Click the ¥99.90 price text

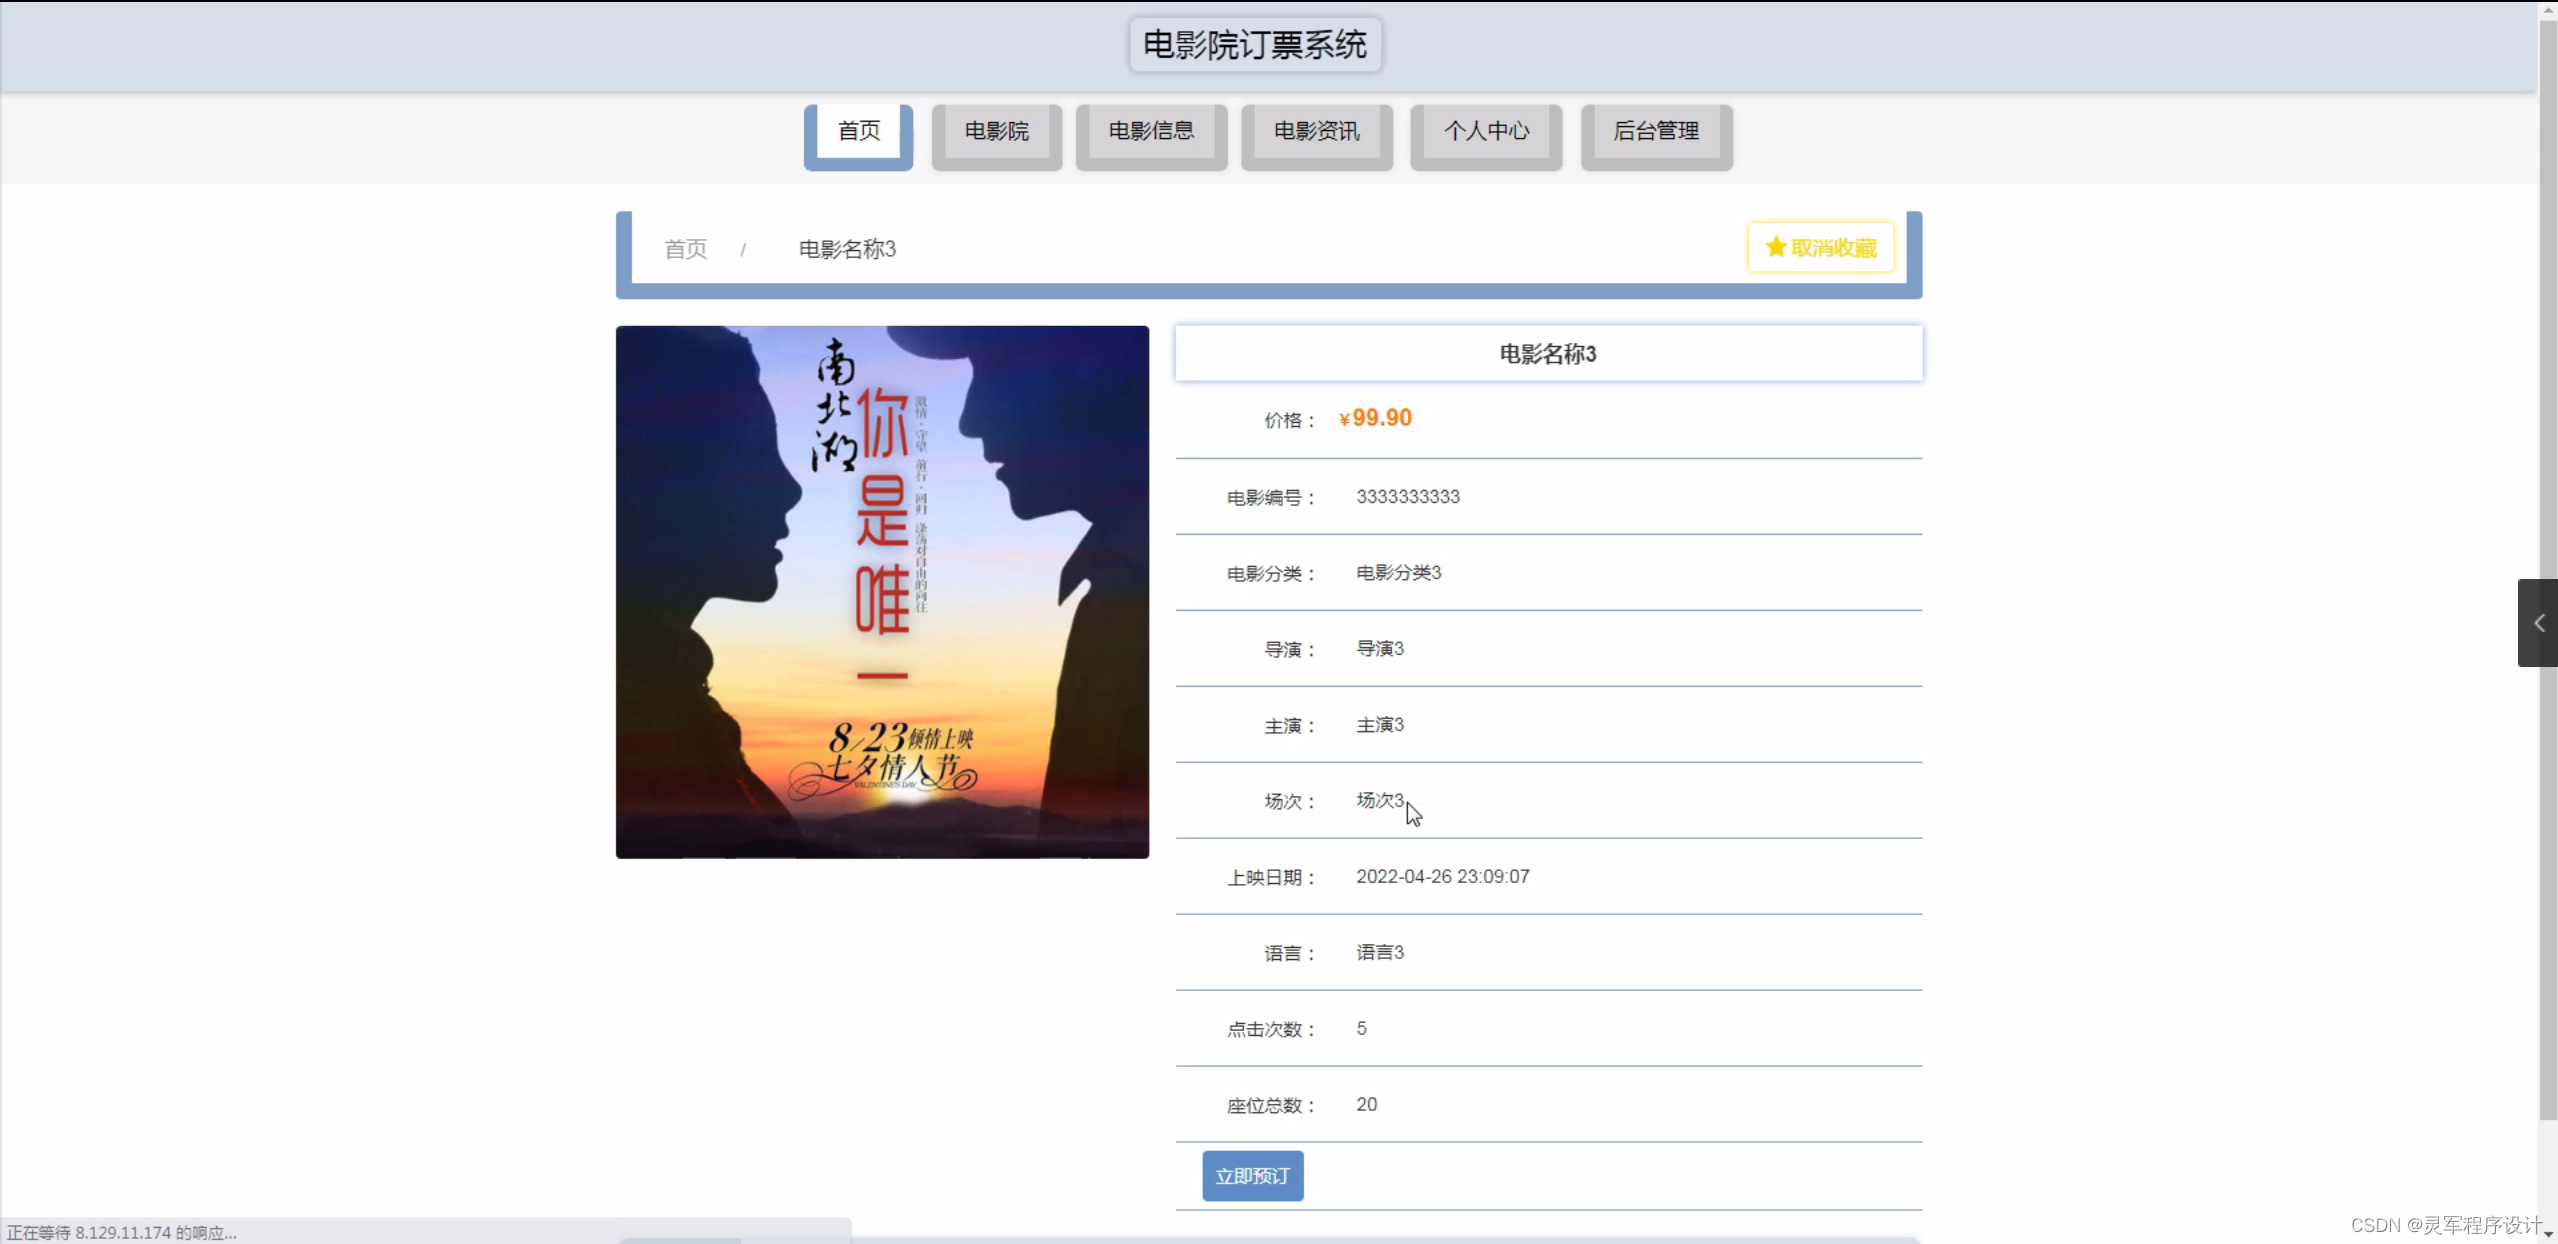1376,418
